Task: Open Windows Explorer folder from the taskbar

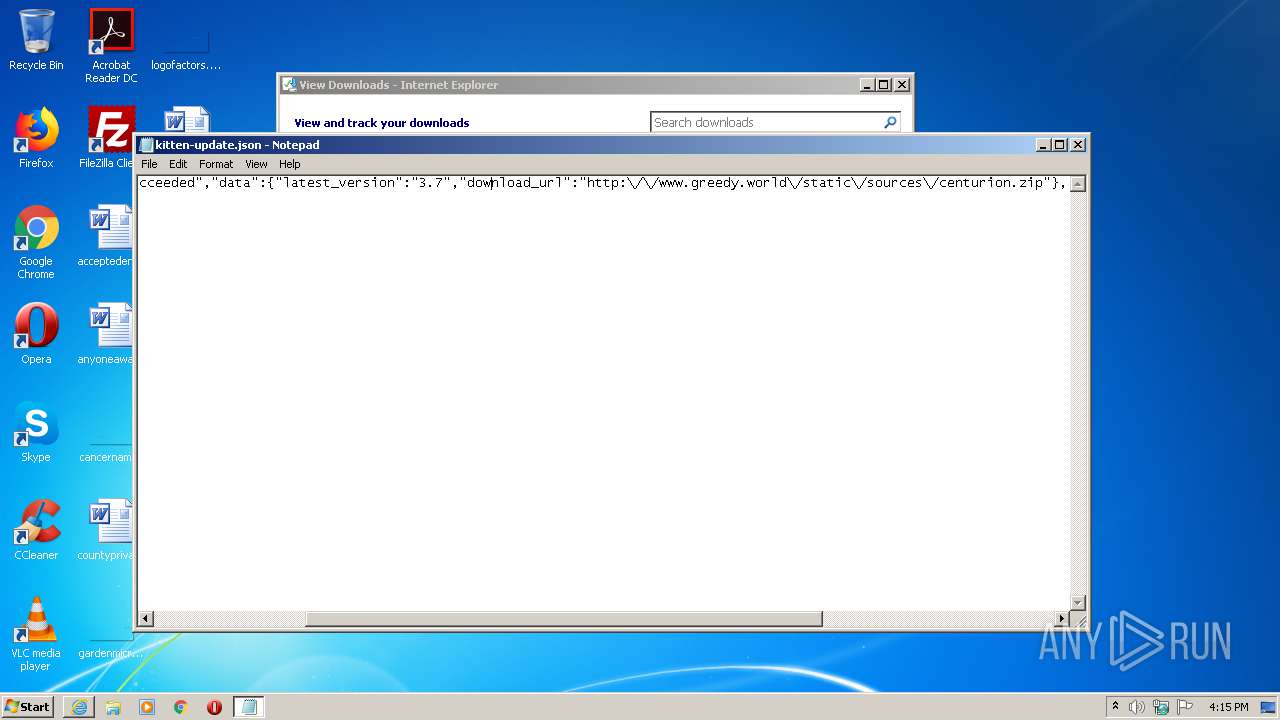Action: pos(113,706)
